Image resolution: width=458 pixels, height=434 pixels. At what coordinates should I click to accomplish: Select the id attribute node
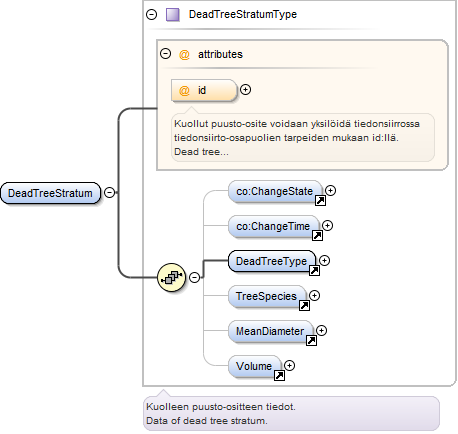pyautogui.click(x=204, y=90)
